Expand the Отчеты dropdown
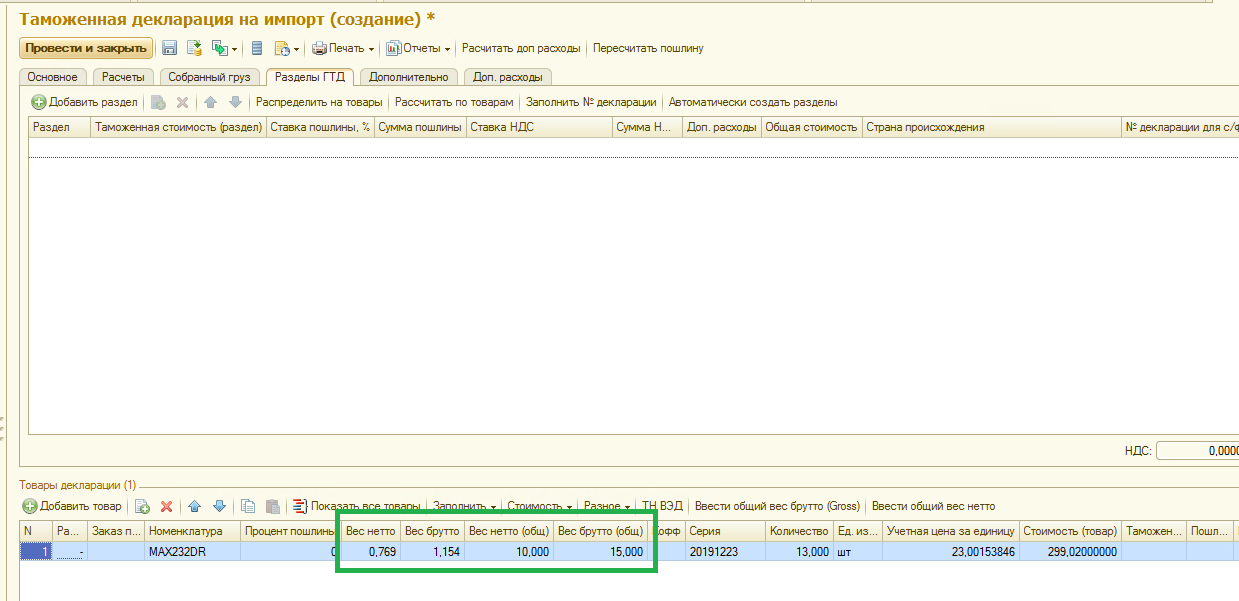This screenshot has width=1239, height=601. point(419,48)
